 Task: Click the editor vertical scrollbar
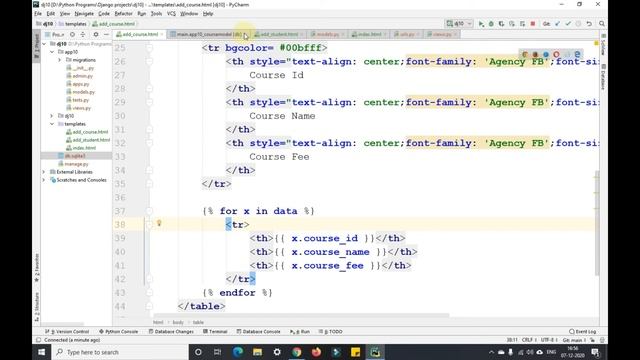pyautogui.click(x=597, y=222)
